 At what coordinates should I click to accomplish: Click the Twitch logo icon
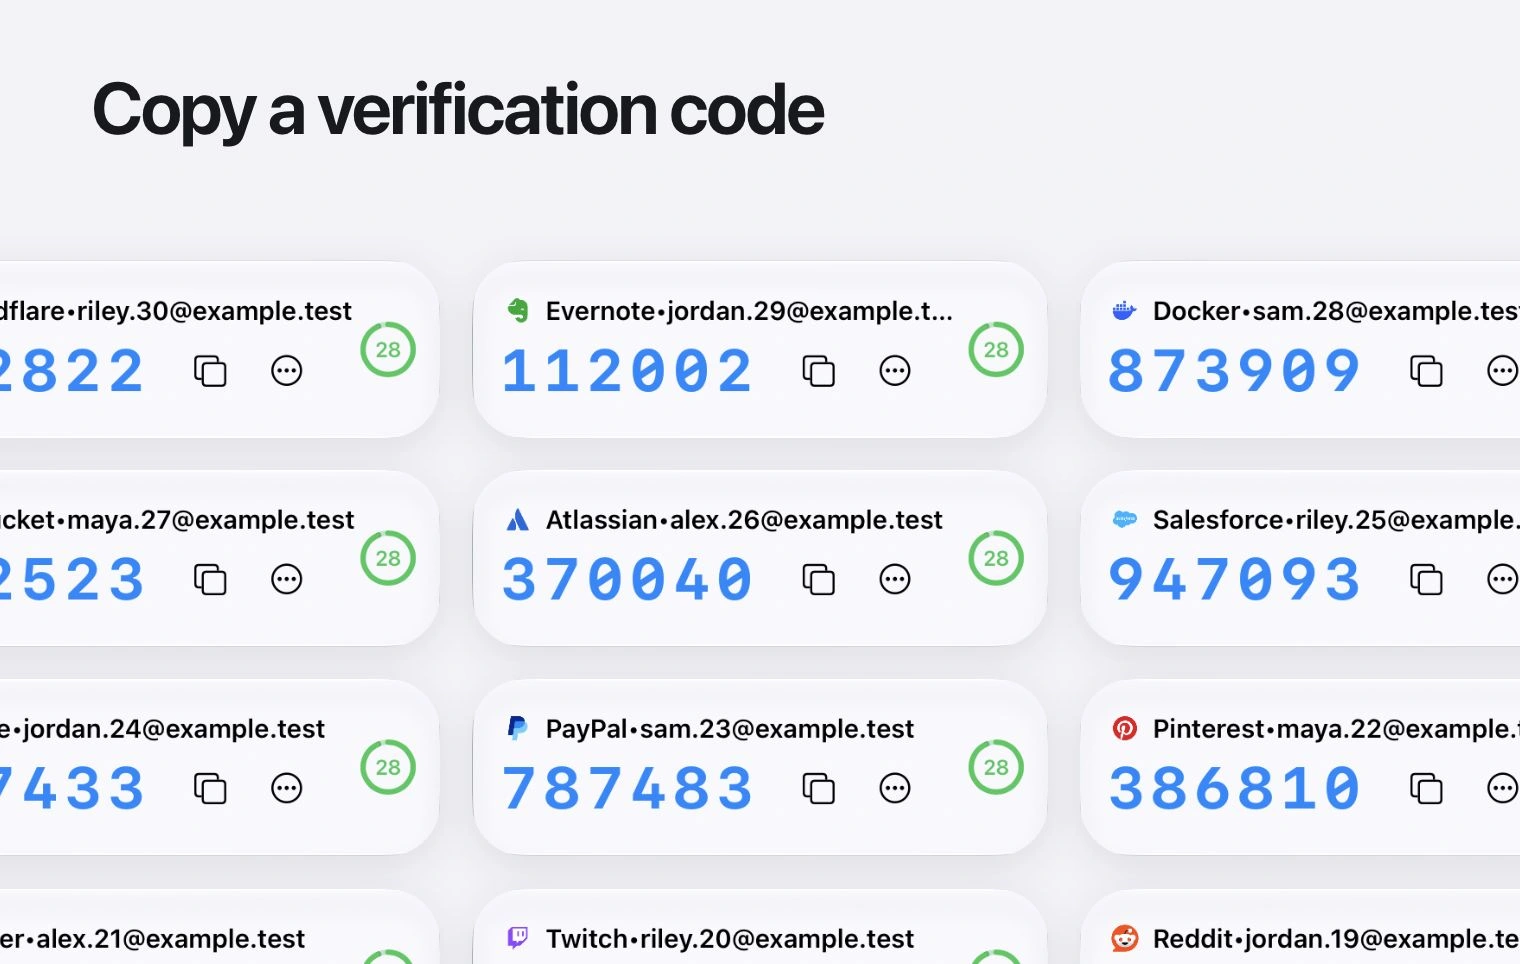pos(517,938)
